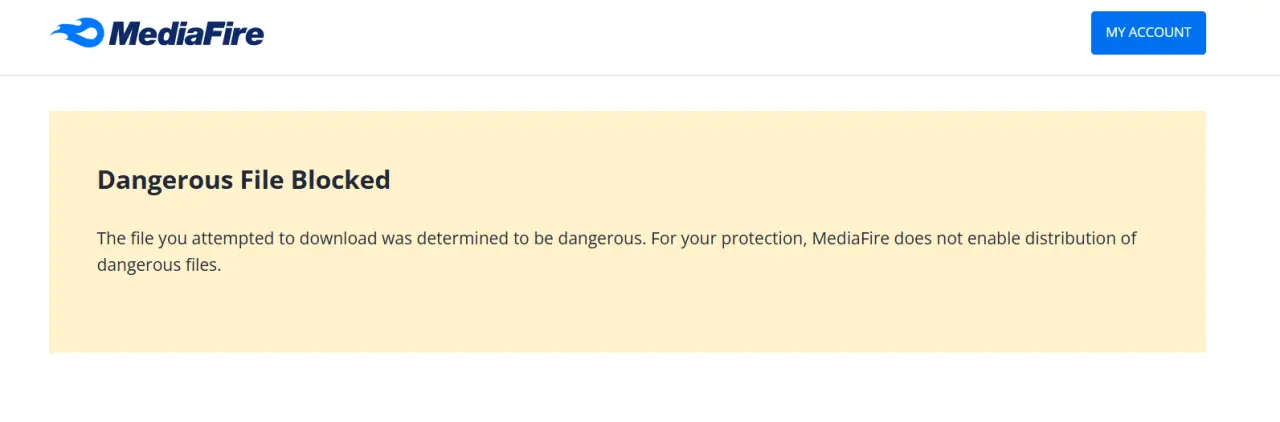Click the word "protection" in the message
Viewport: 1280px width, 422px height.
click(764, 240)
